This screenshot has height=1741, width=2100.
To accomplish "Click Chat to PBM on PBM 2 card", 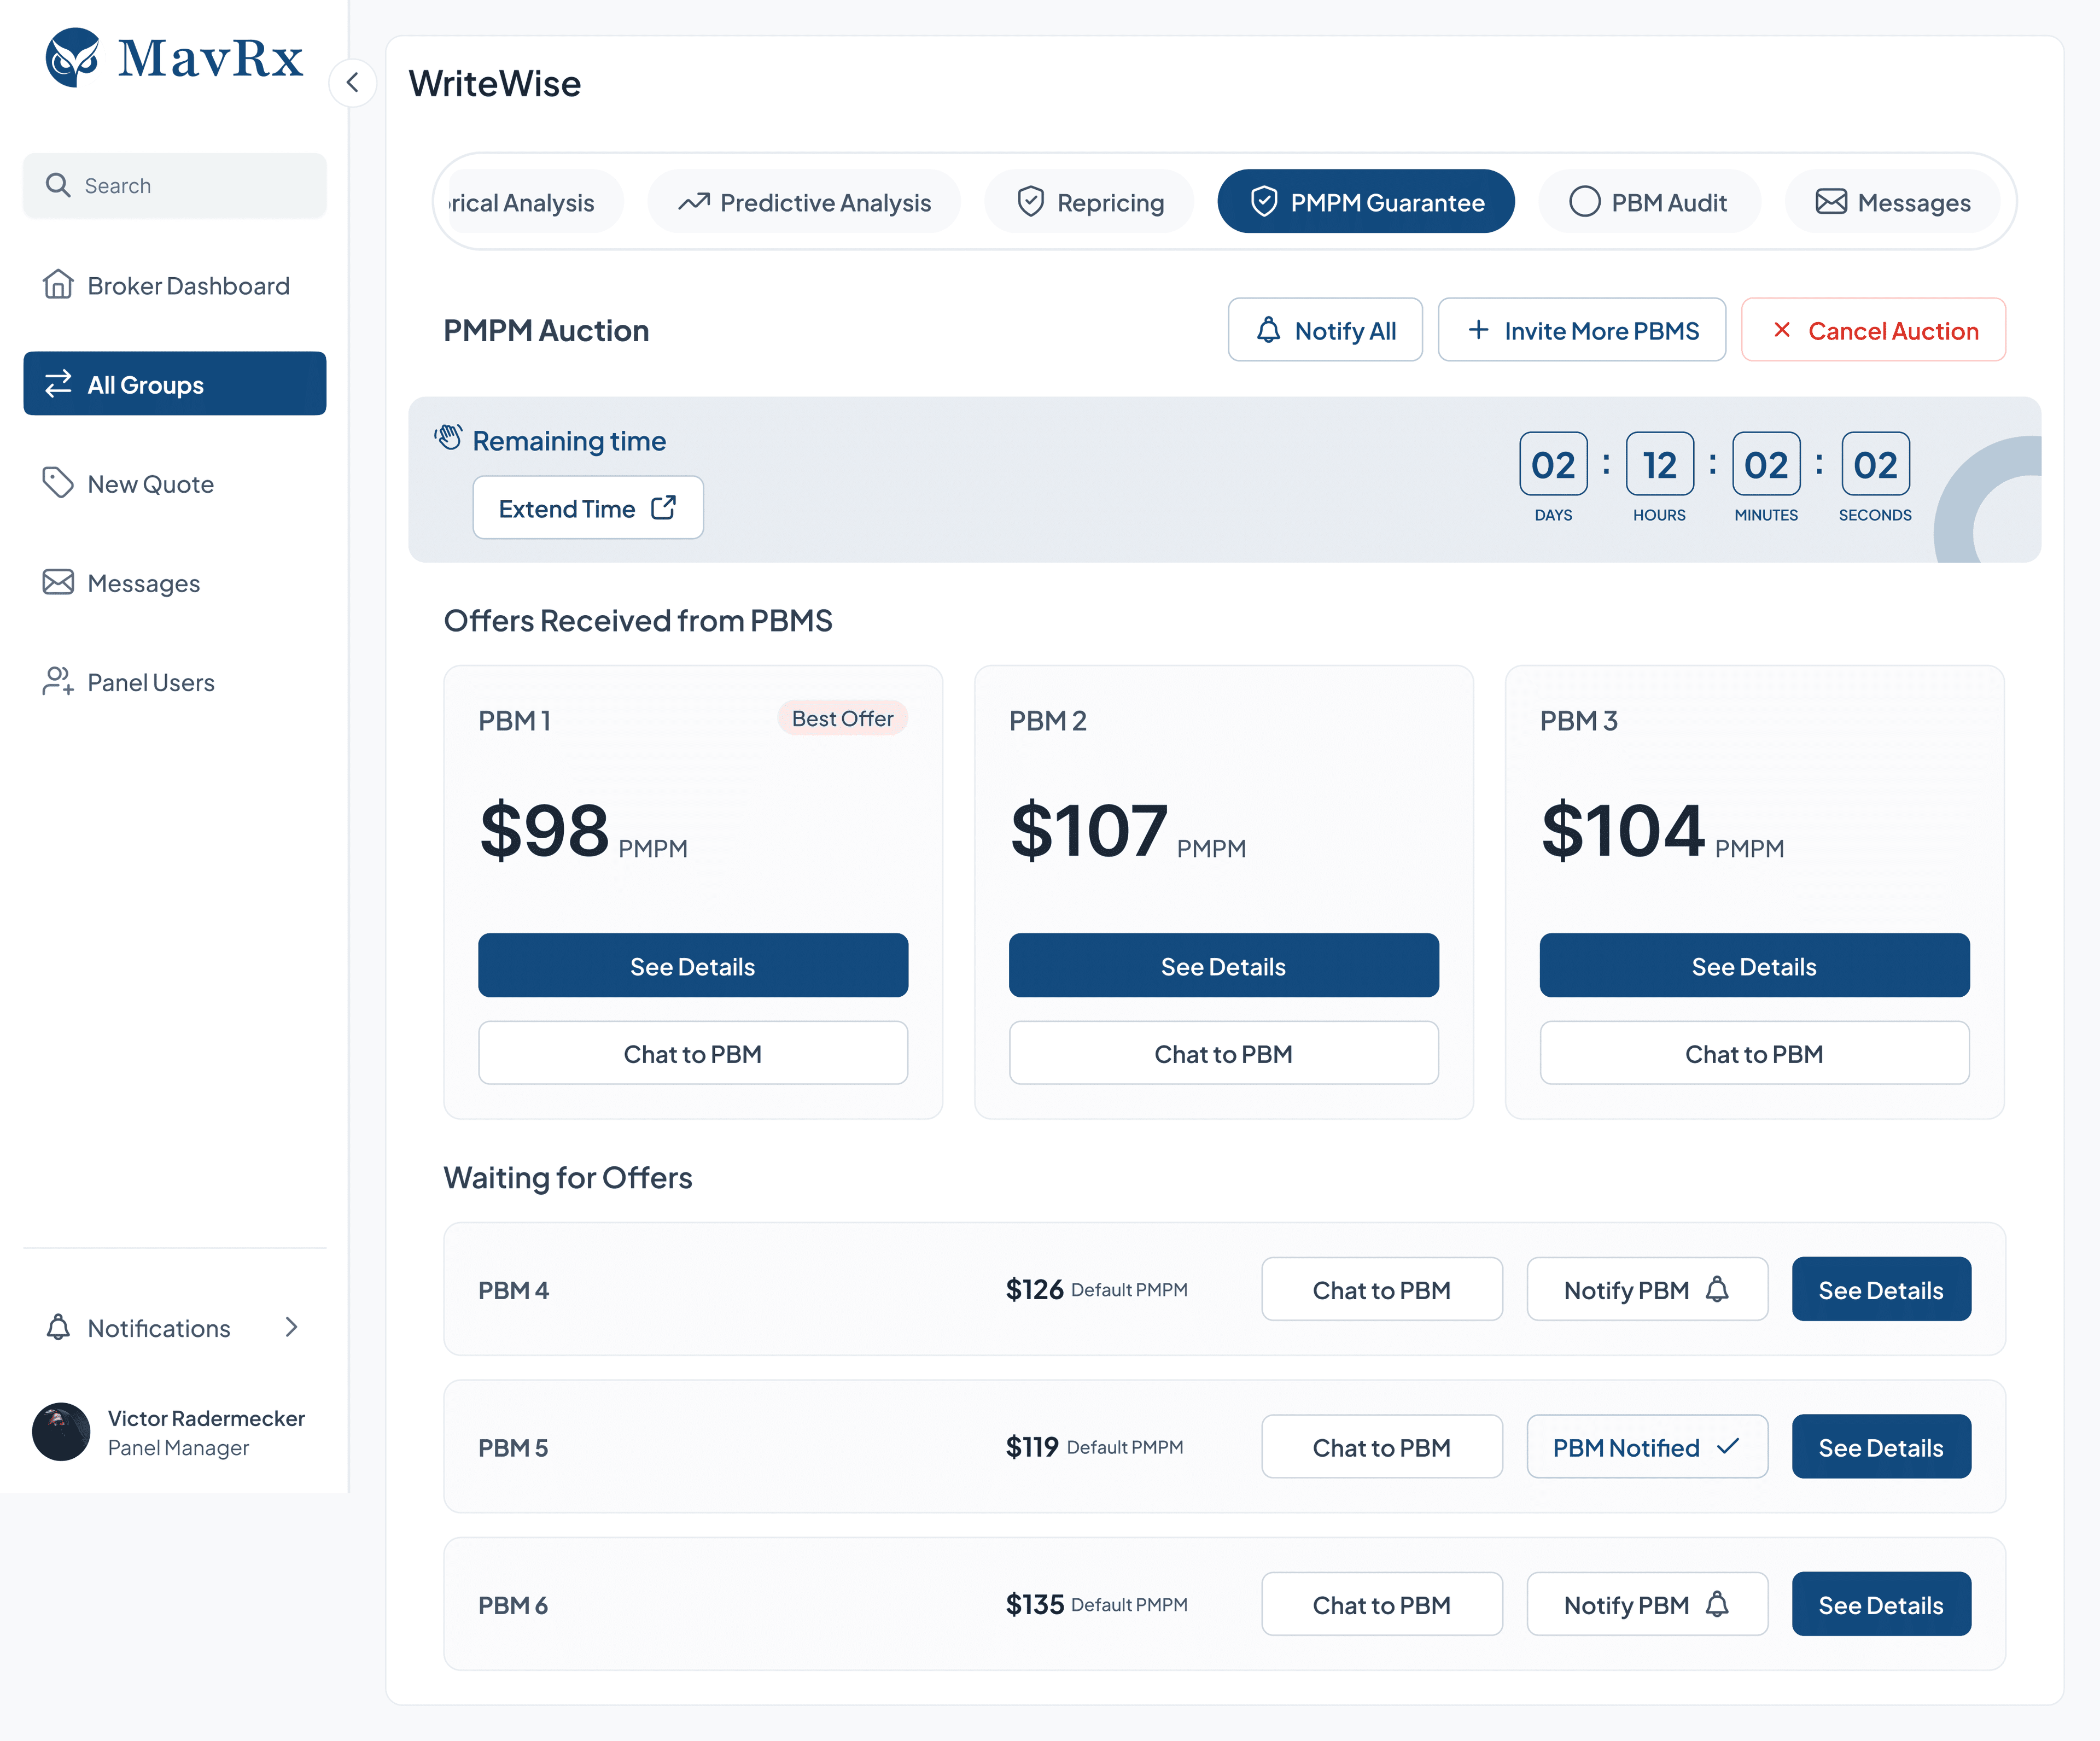I will [x=1224, y=1053].
